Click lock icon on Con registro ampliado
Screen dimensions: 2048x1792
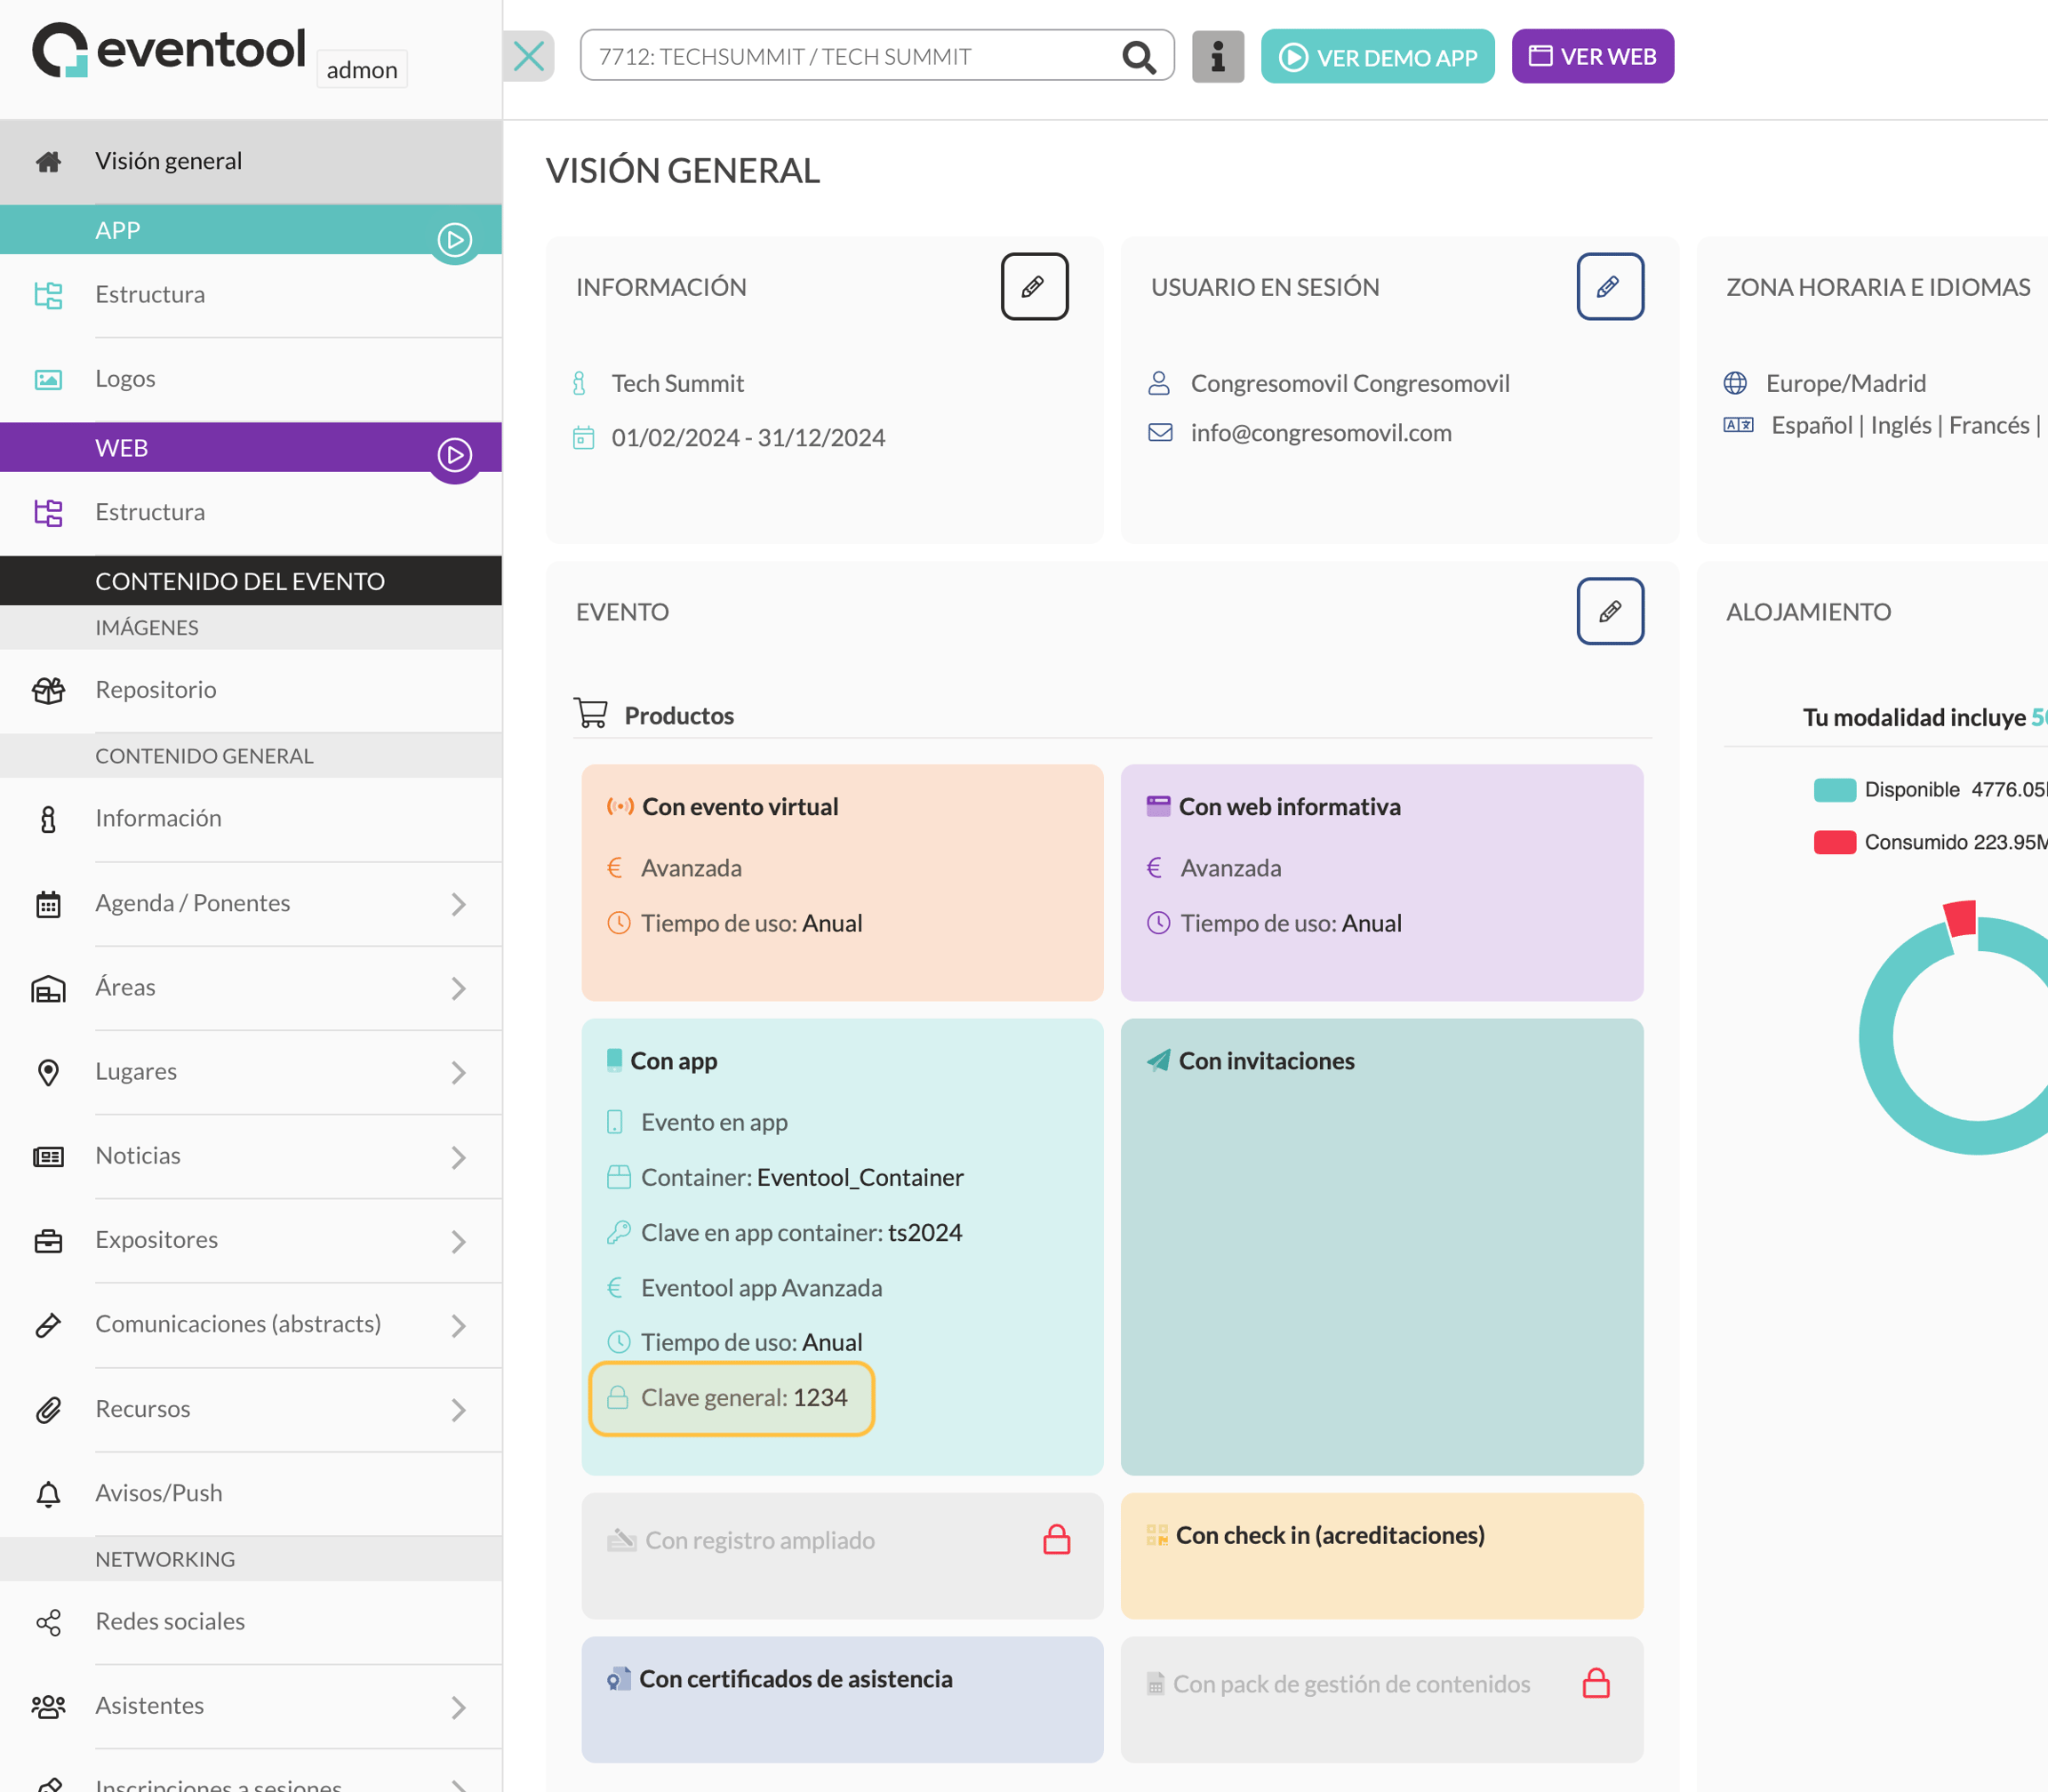point(1056,1540)
